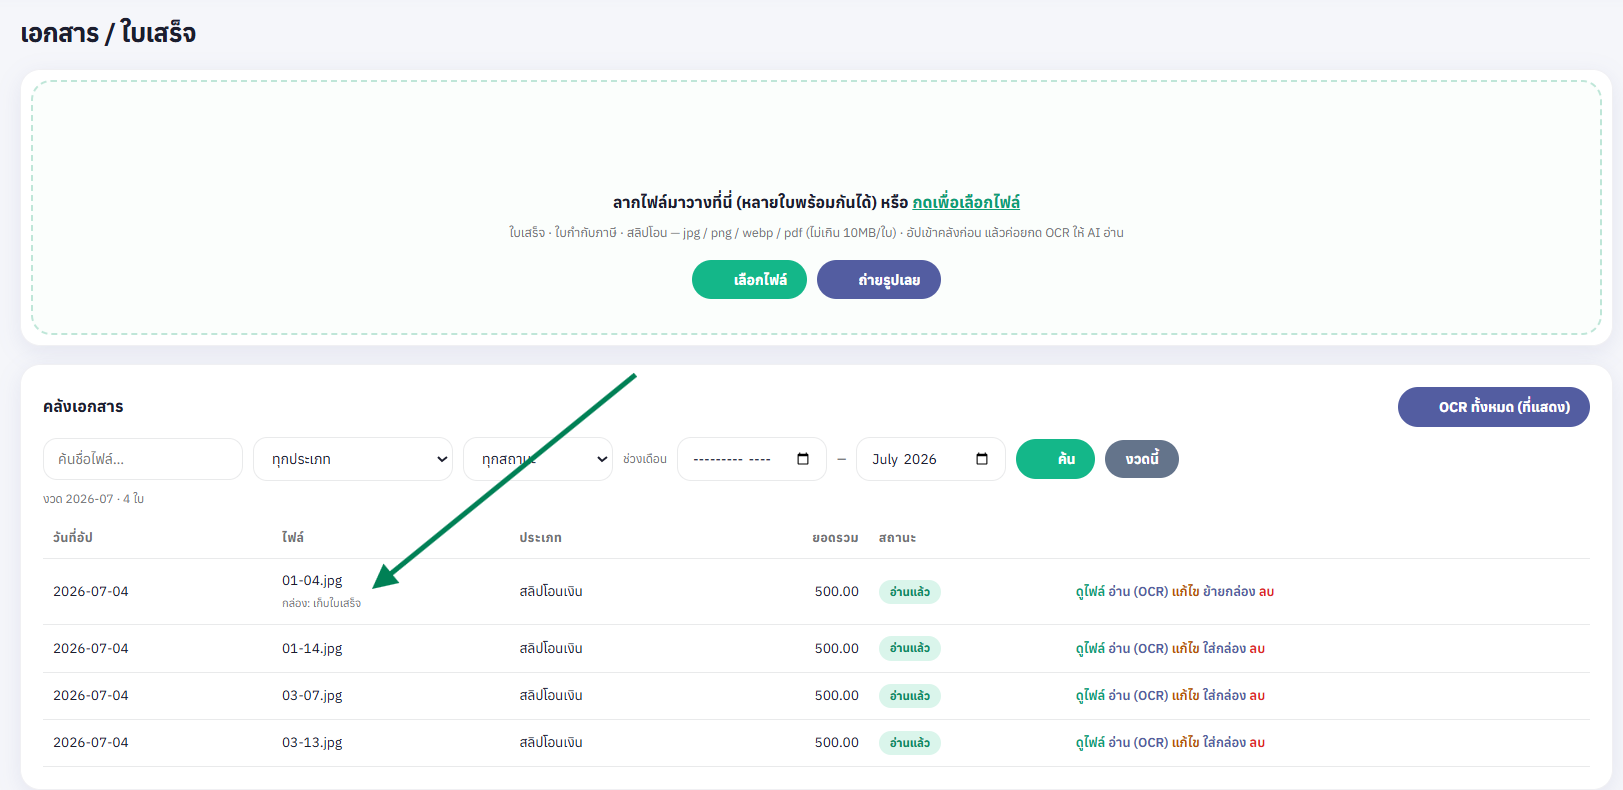Click the วันที่อัป column header
Viewport: 1623px width, 790px height.
tap(73, 537)
